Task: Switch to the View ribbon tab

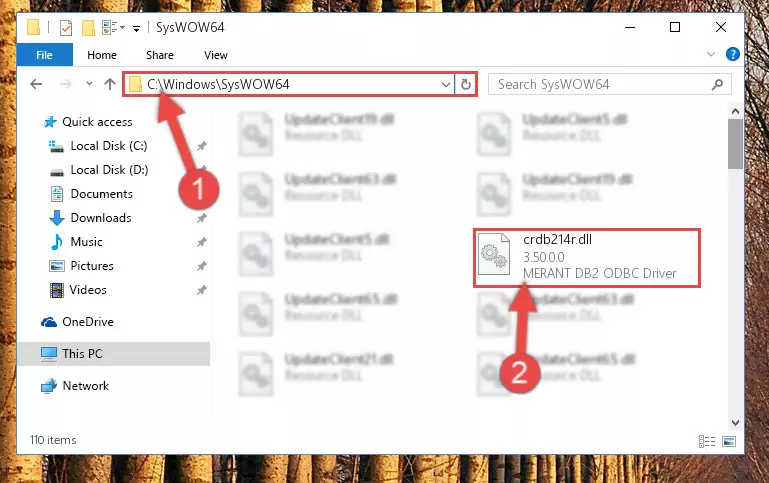Action: coord(216,55)
